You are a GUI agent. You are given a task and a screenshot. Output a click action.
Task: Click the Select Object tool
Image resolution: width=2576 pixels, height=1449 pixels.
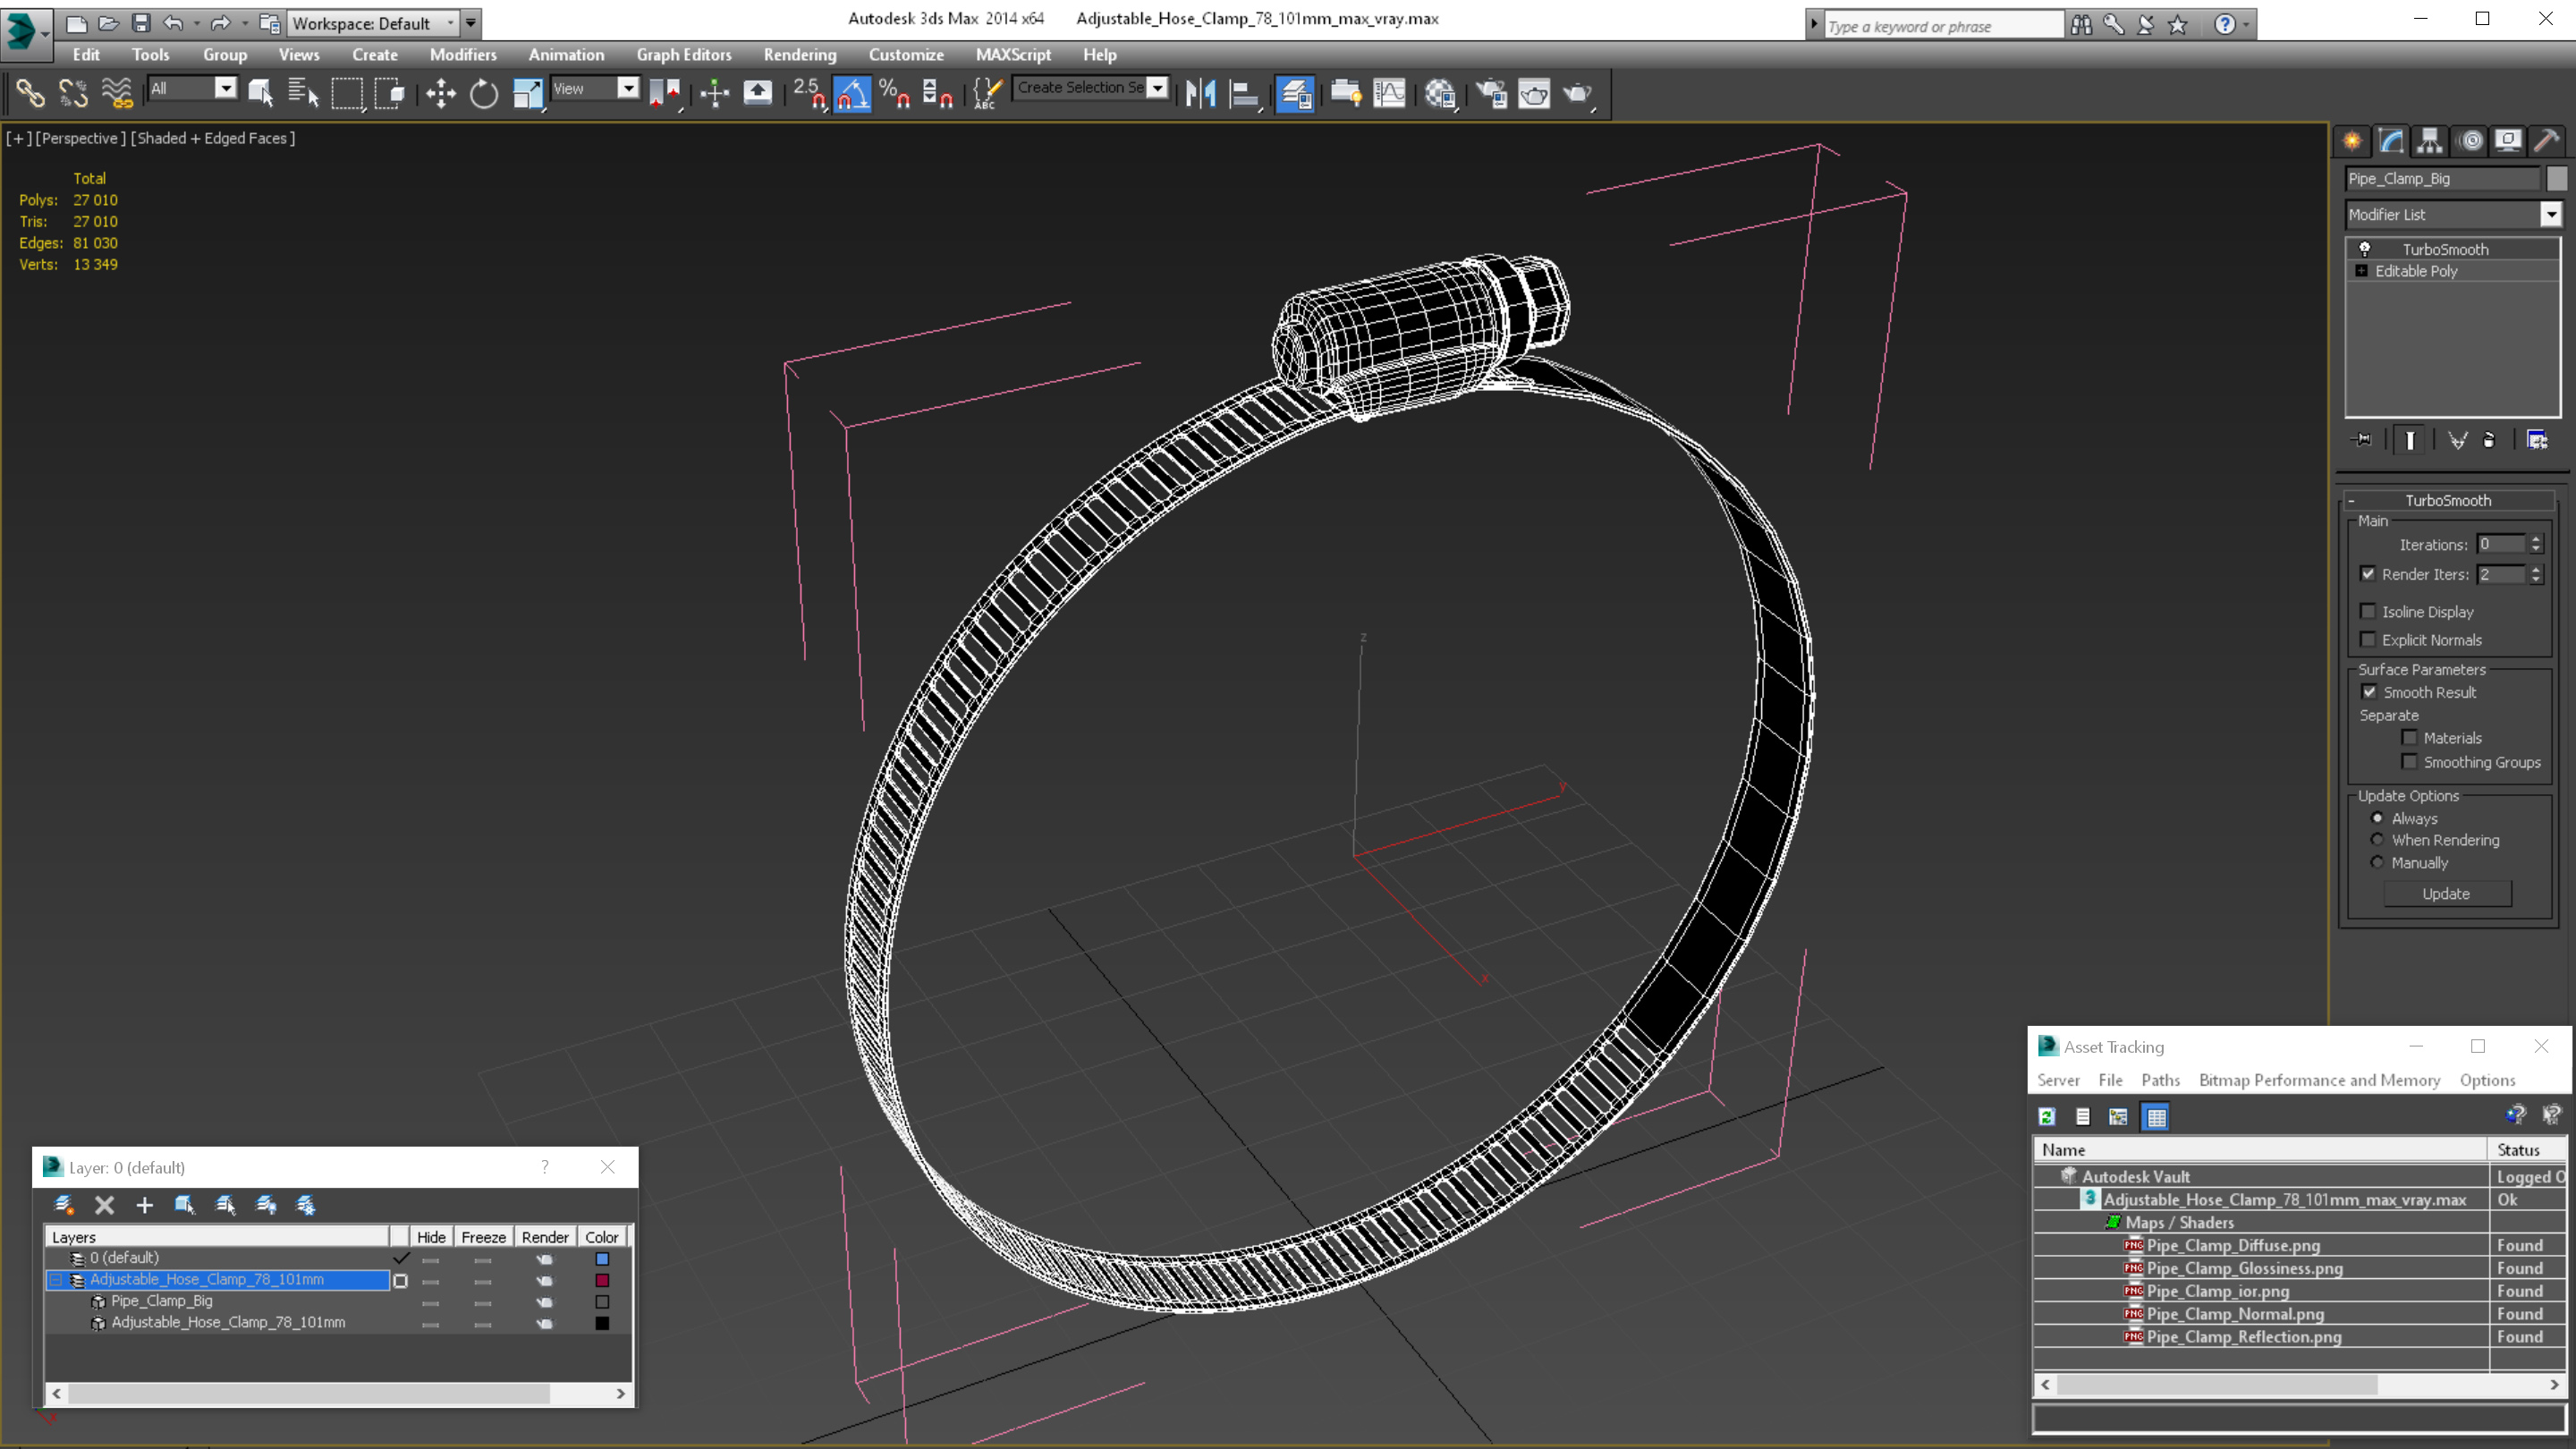pos(260,93)
